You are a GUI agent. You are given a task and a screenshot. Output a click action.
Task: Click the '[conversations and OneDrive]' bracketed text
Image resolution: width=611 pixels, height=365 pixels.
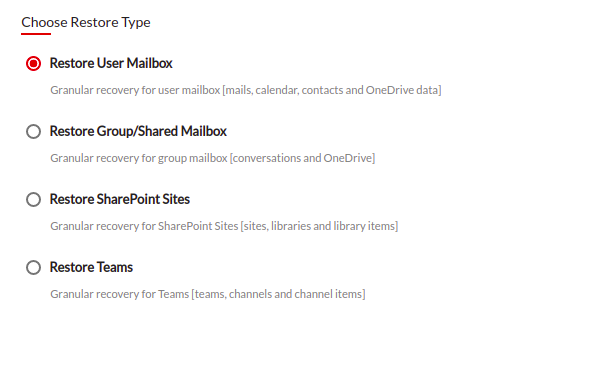pos(302,158)
